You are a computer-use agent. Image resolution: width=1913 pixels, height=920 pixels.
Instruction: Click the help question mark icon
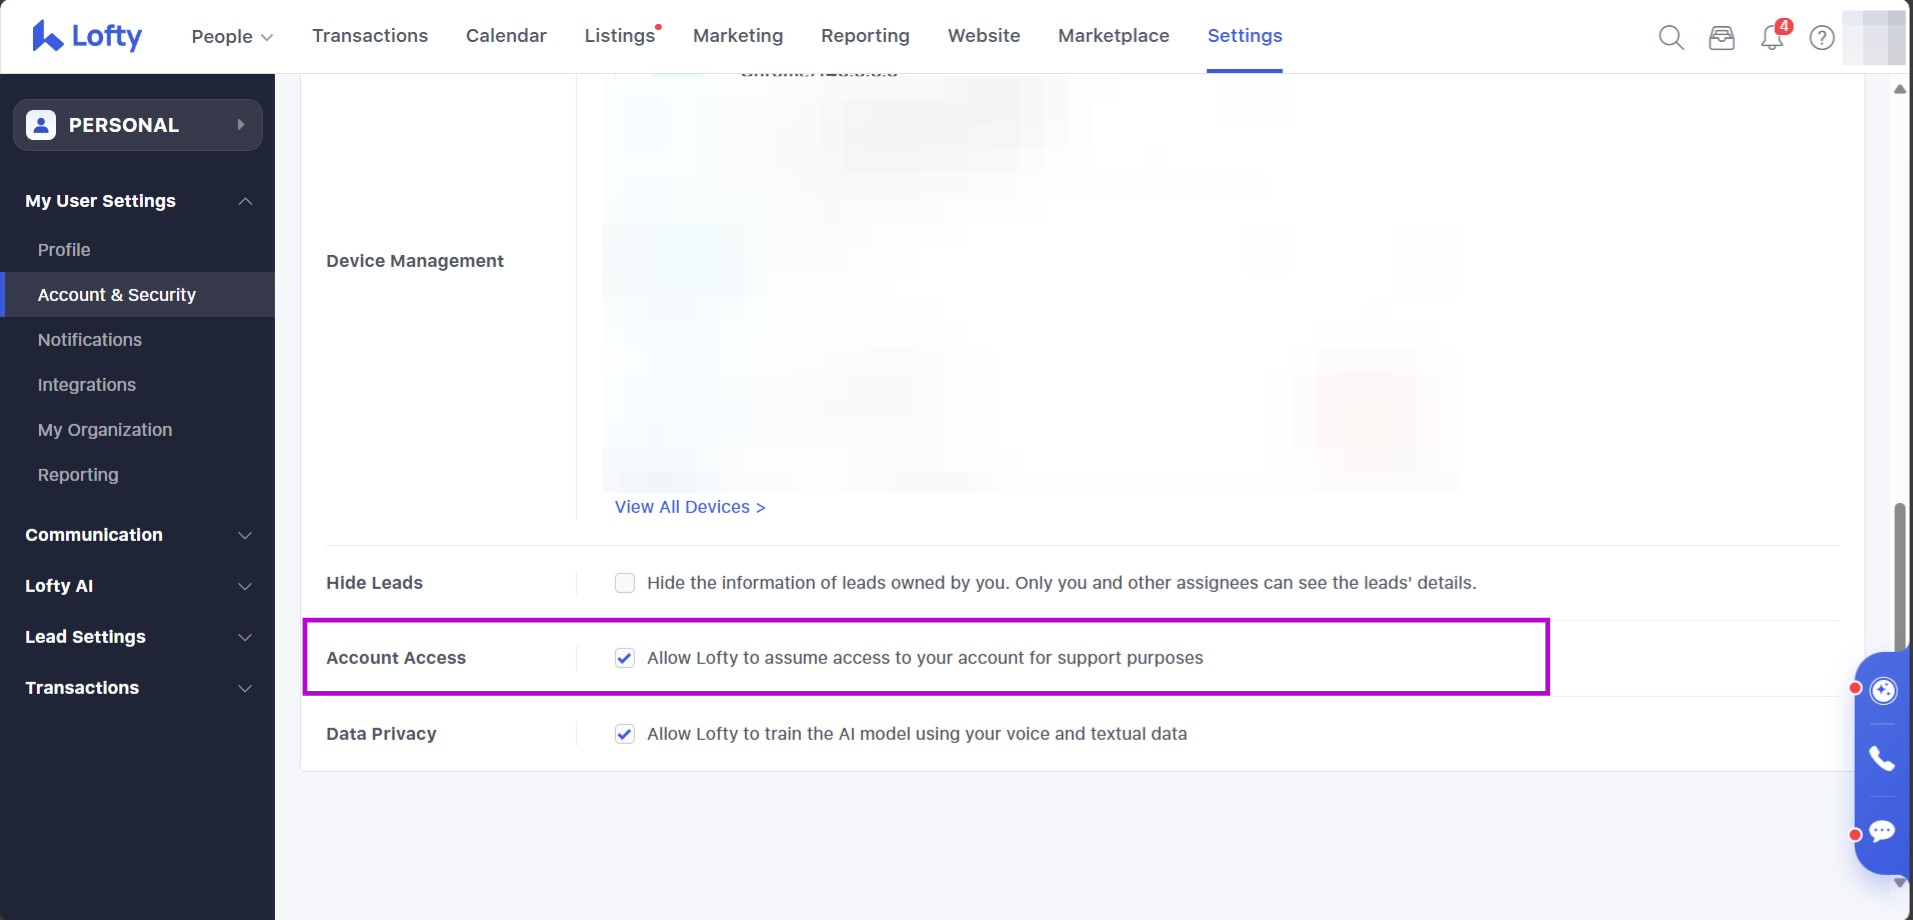tap(1822, 38)
